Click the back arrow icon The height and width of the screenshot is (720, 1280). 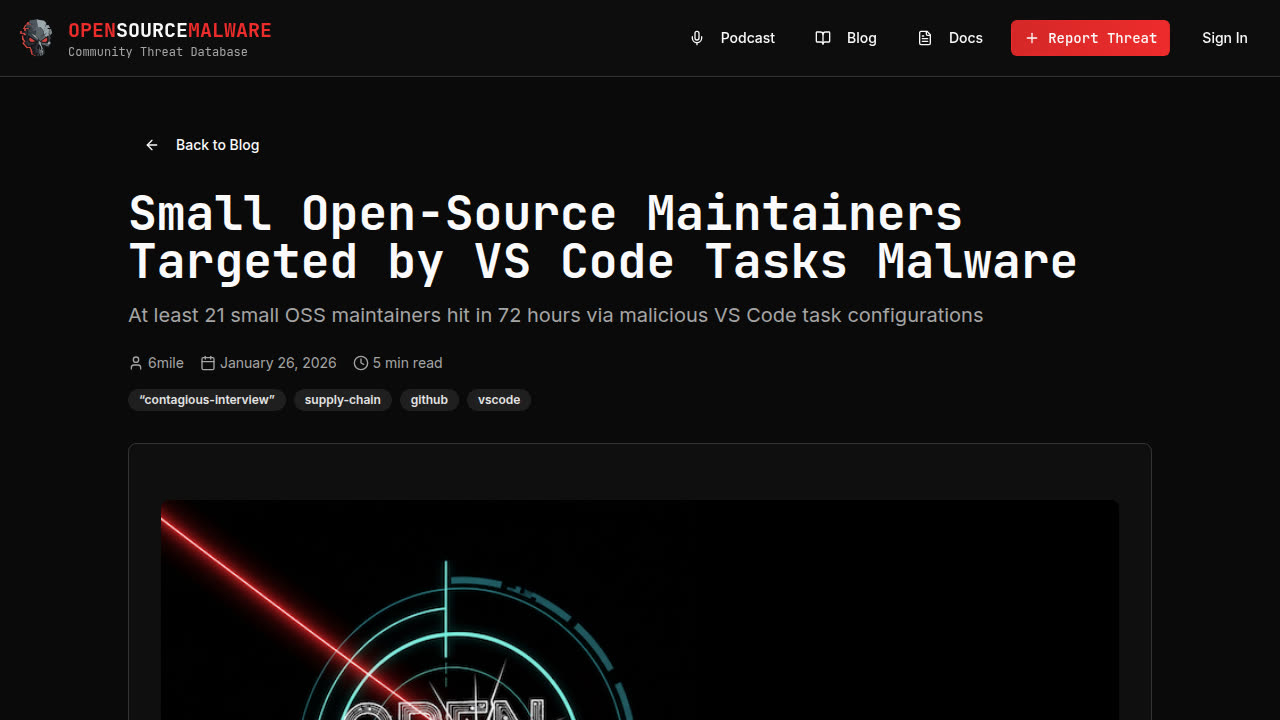(x=152, y=145)
